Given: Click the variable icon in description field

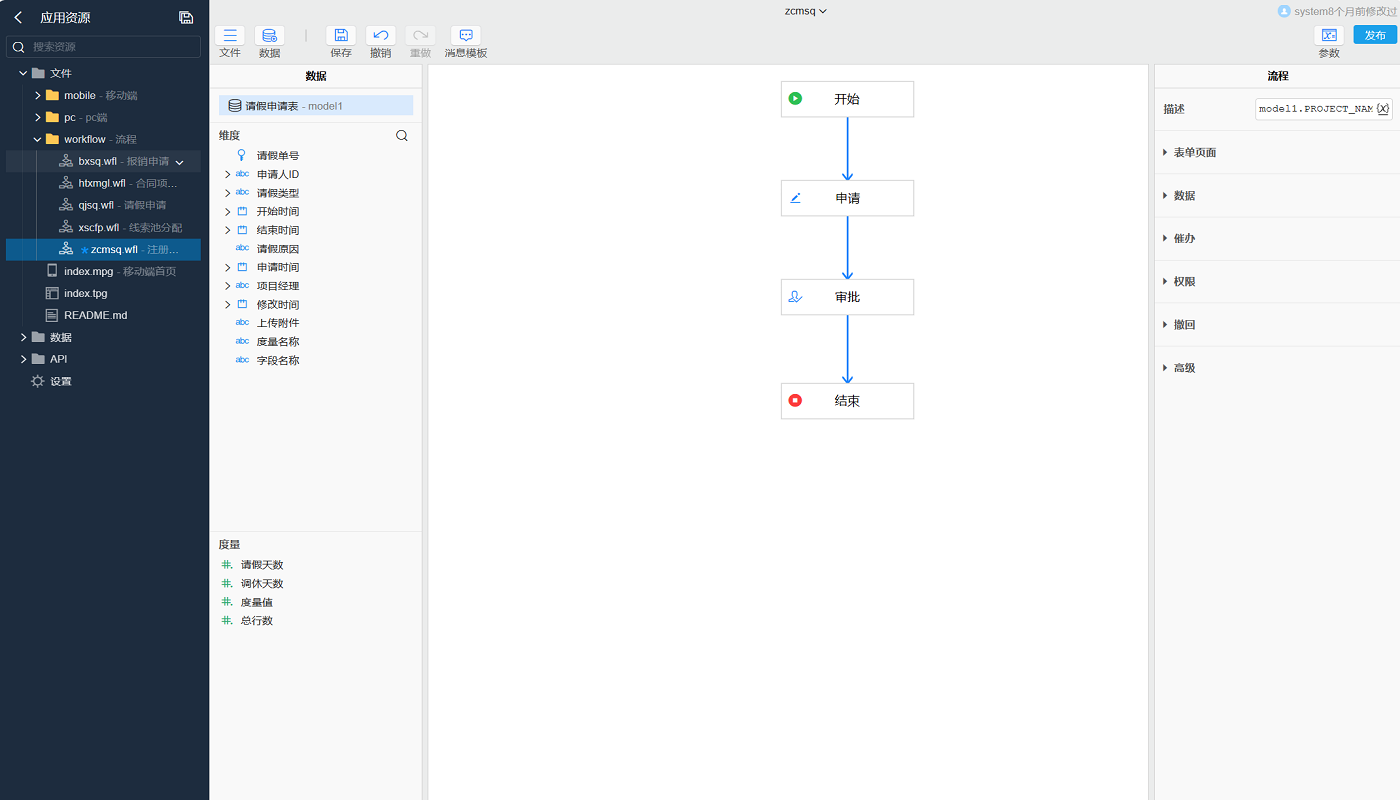Looking at the screenshot, I should [1382, 109].
